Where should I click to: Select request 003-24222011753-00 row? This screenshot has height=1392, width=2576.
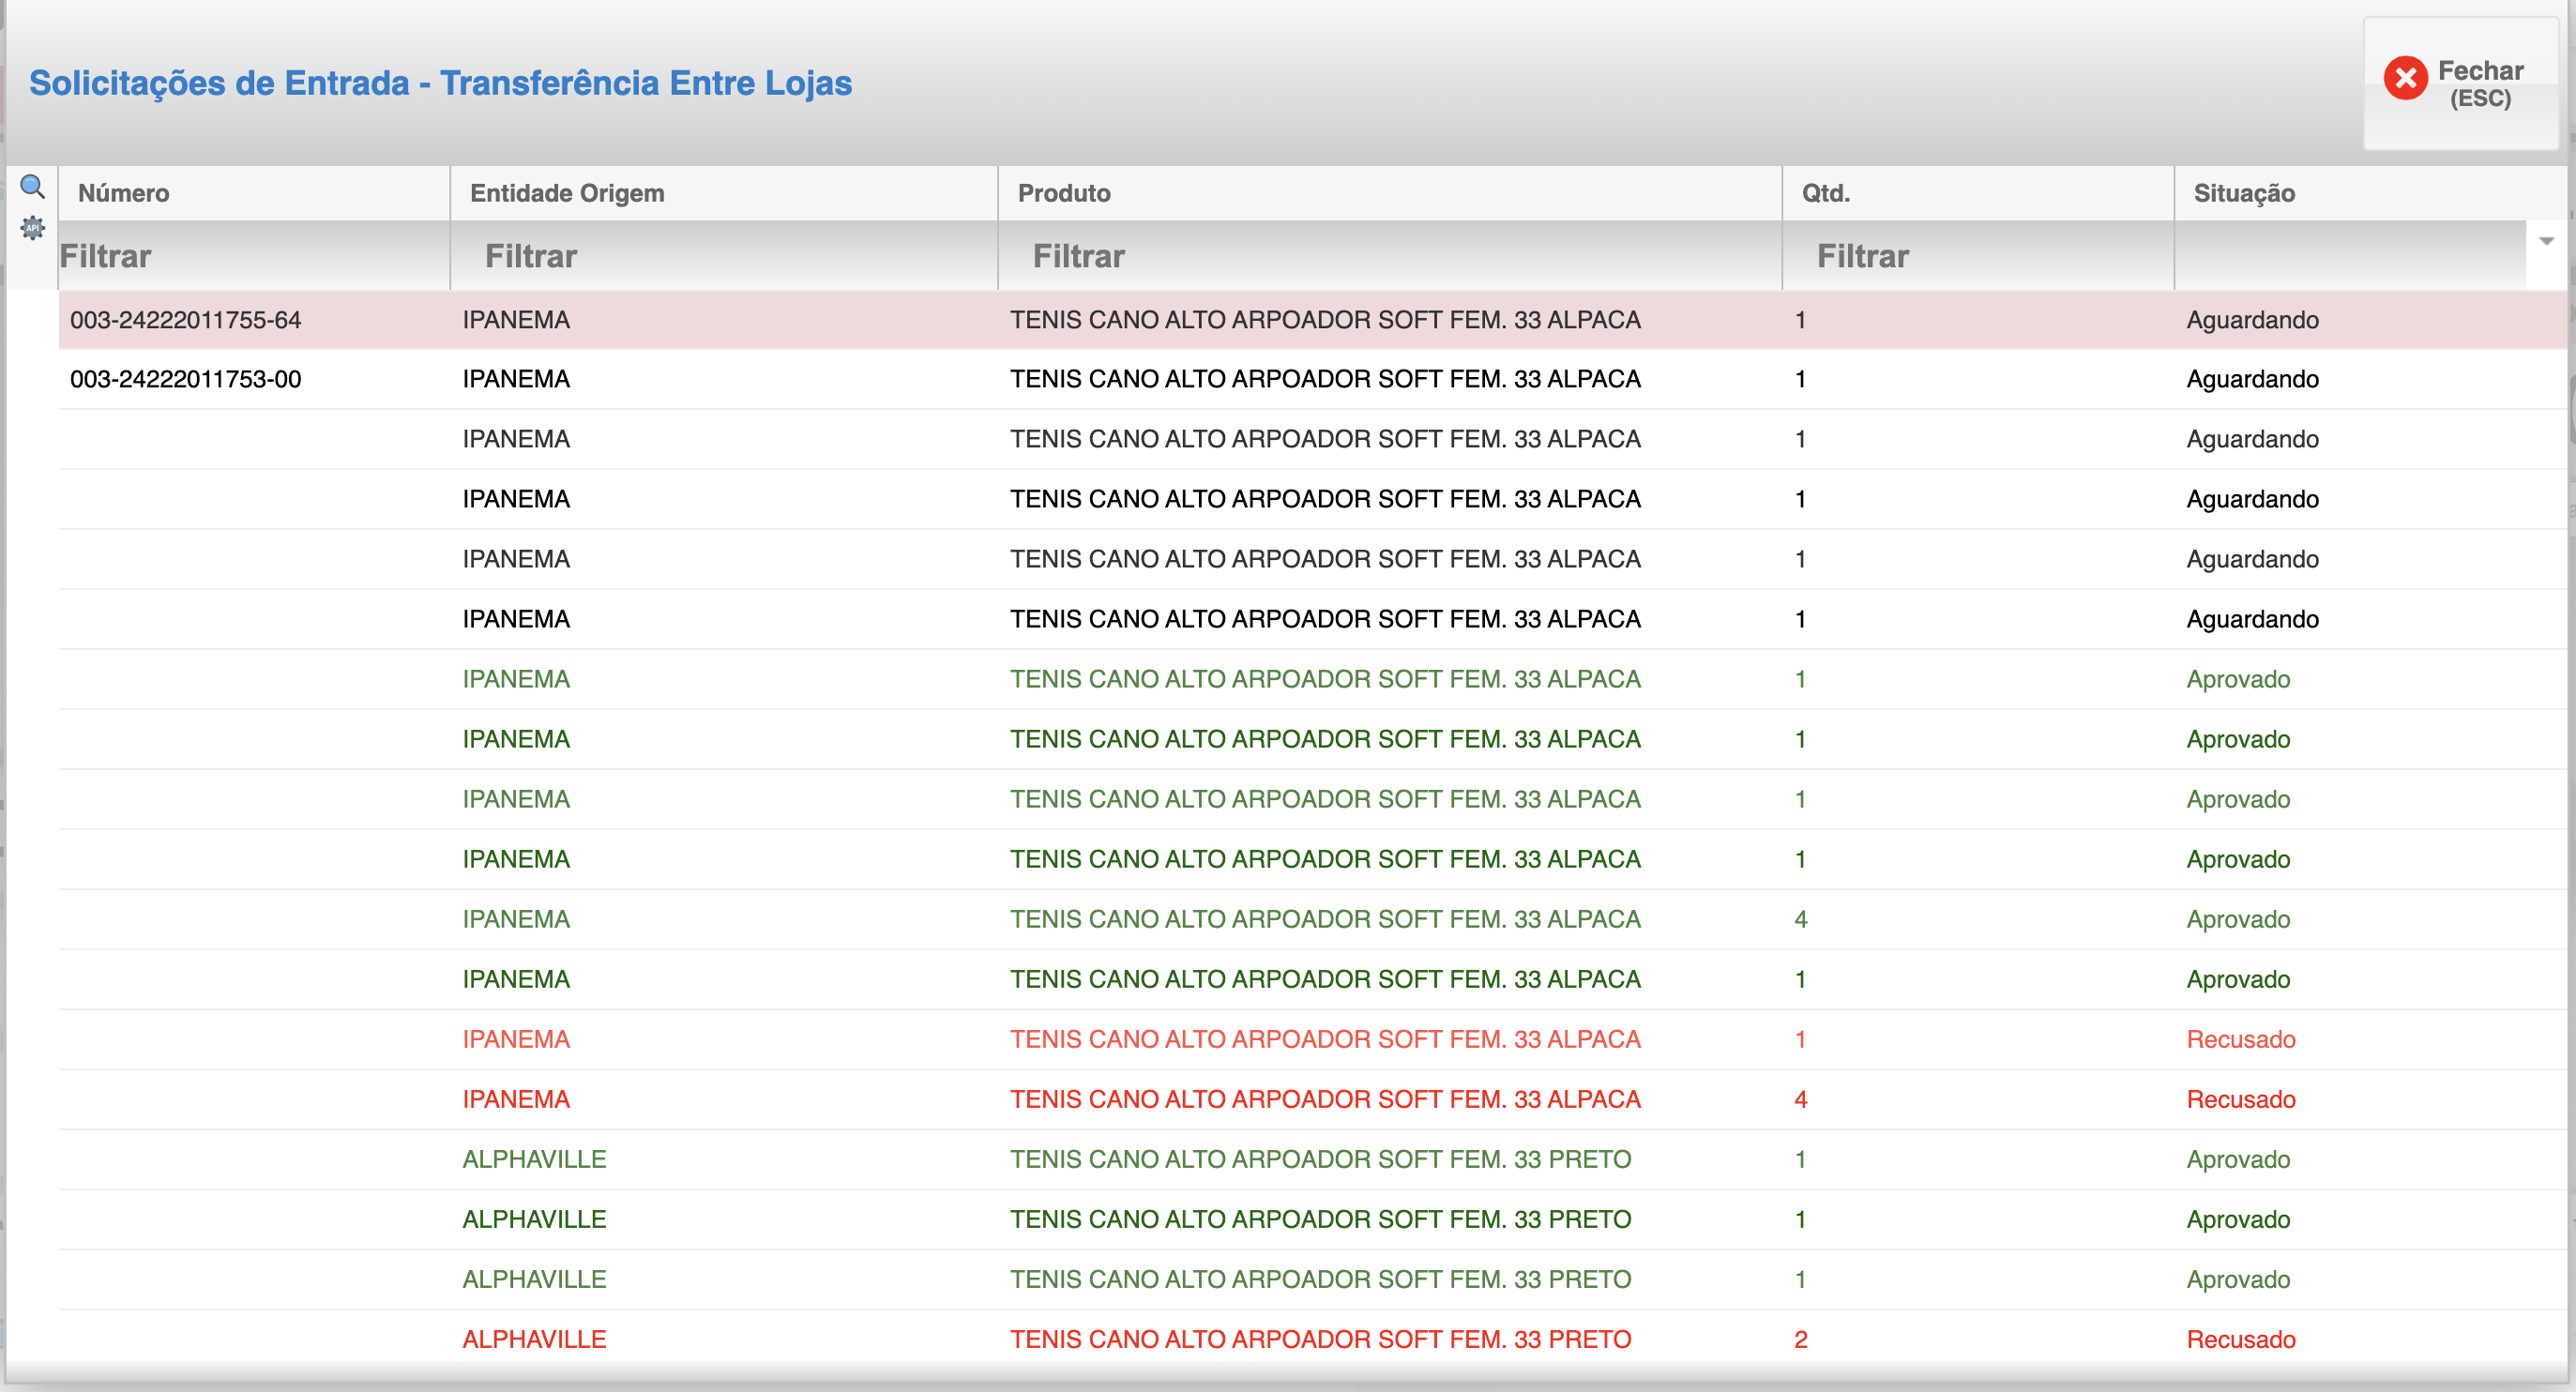(x=185, y=379)
